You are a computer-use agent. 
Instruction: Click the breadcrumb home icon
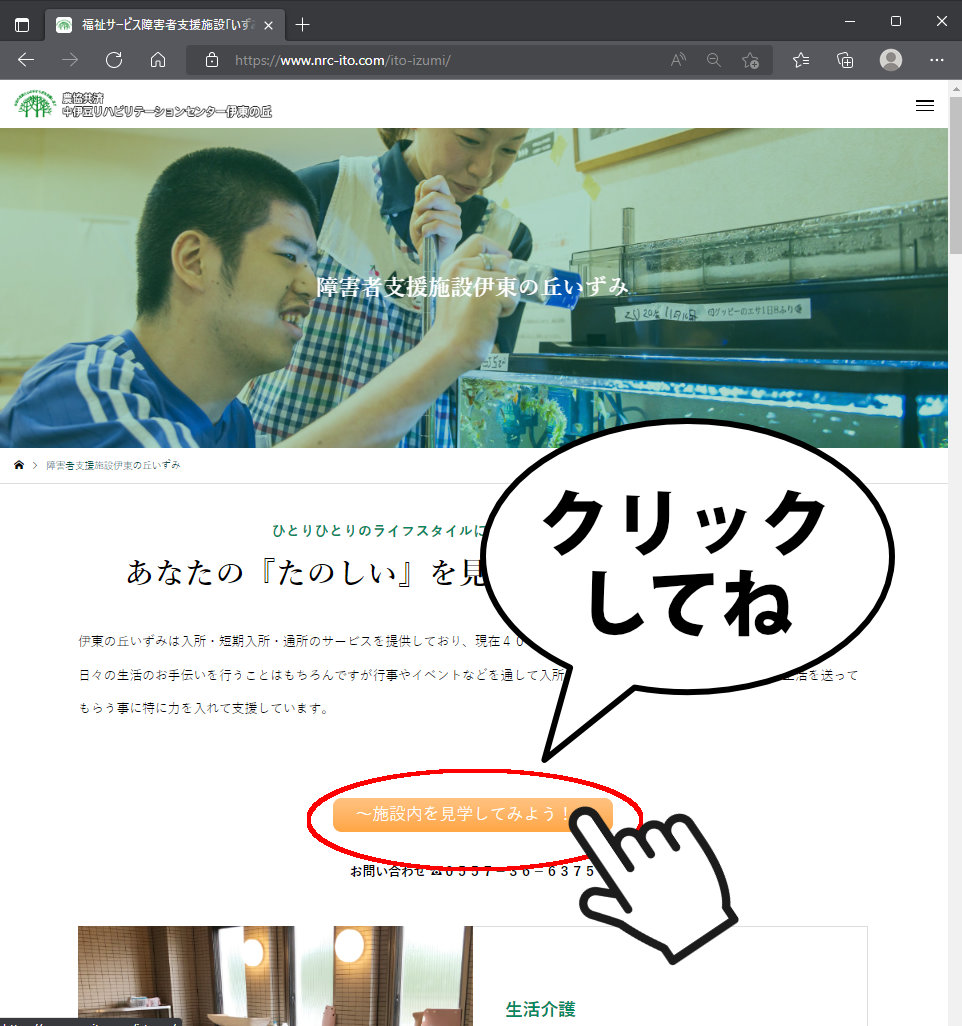[x=19, y=466]
